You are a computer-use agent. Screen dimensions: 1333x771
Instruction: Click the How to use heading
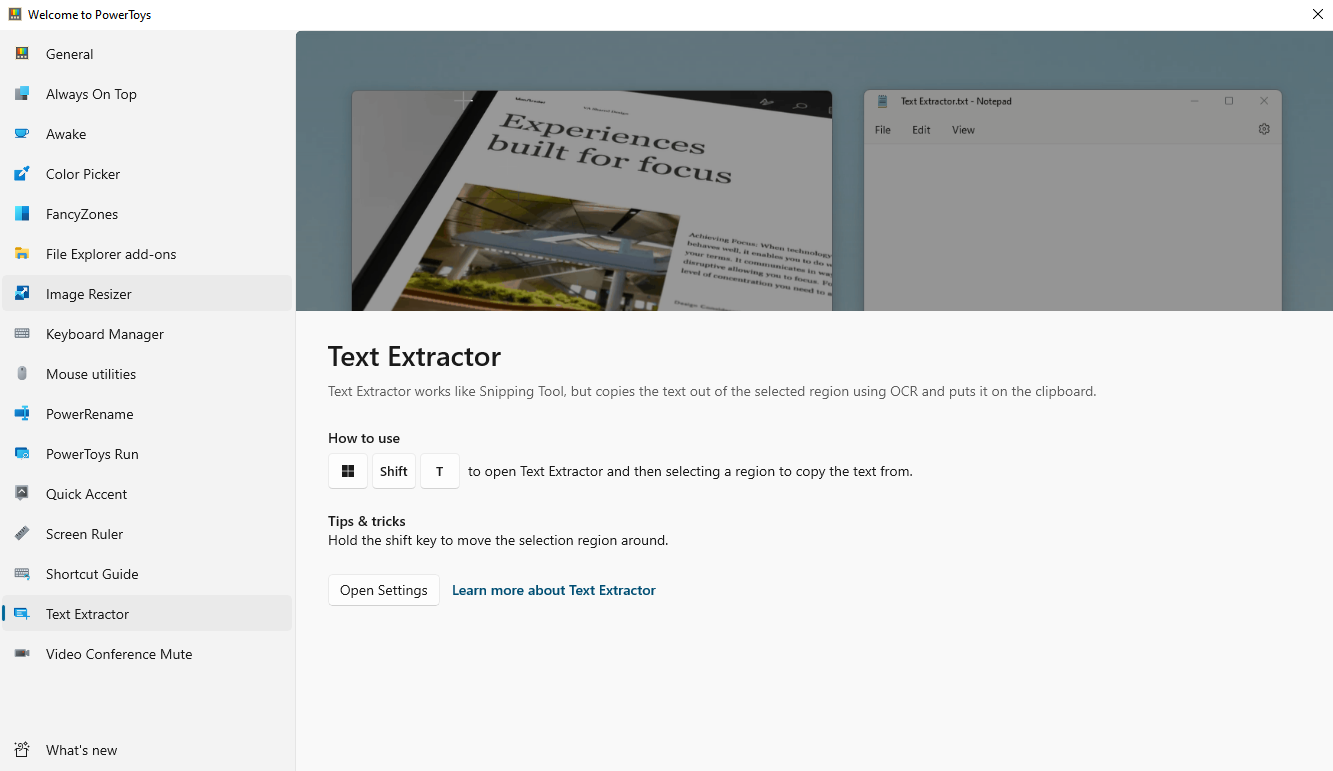[364, 438]
